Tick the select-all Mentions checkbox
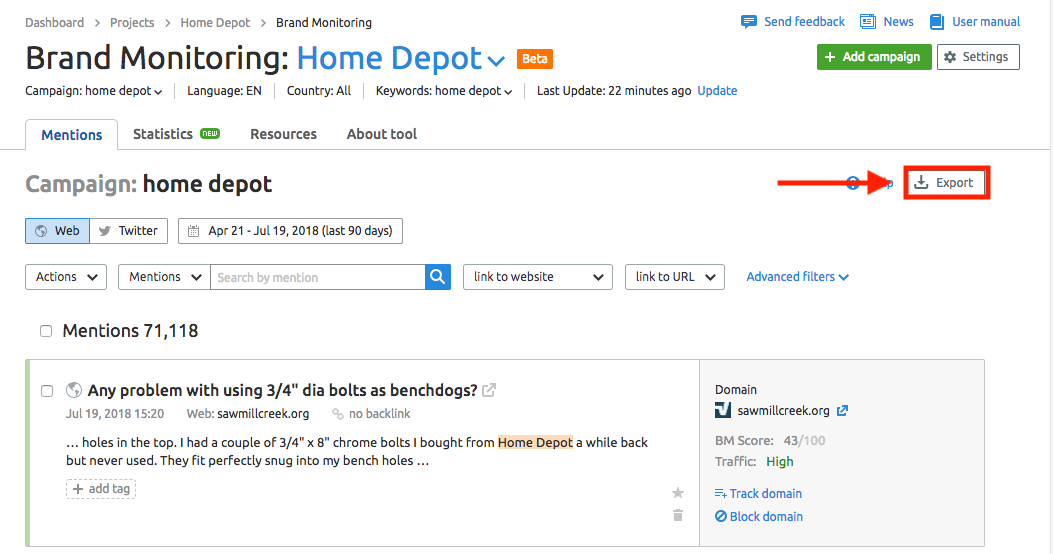Image resolution: width=1053 pixels, height=554 pixels. click(46, 331)
